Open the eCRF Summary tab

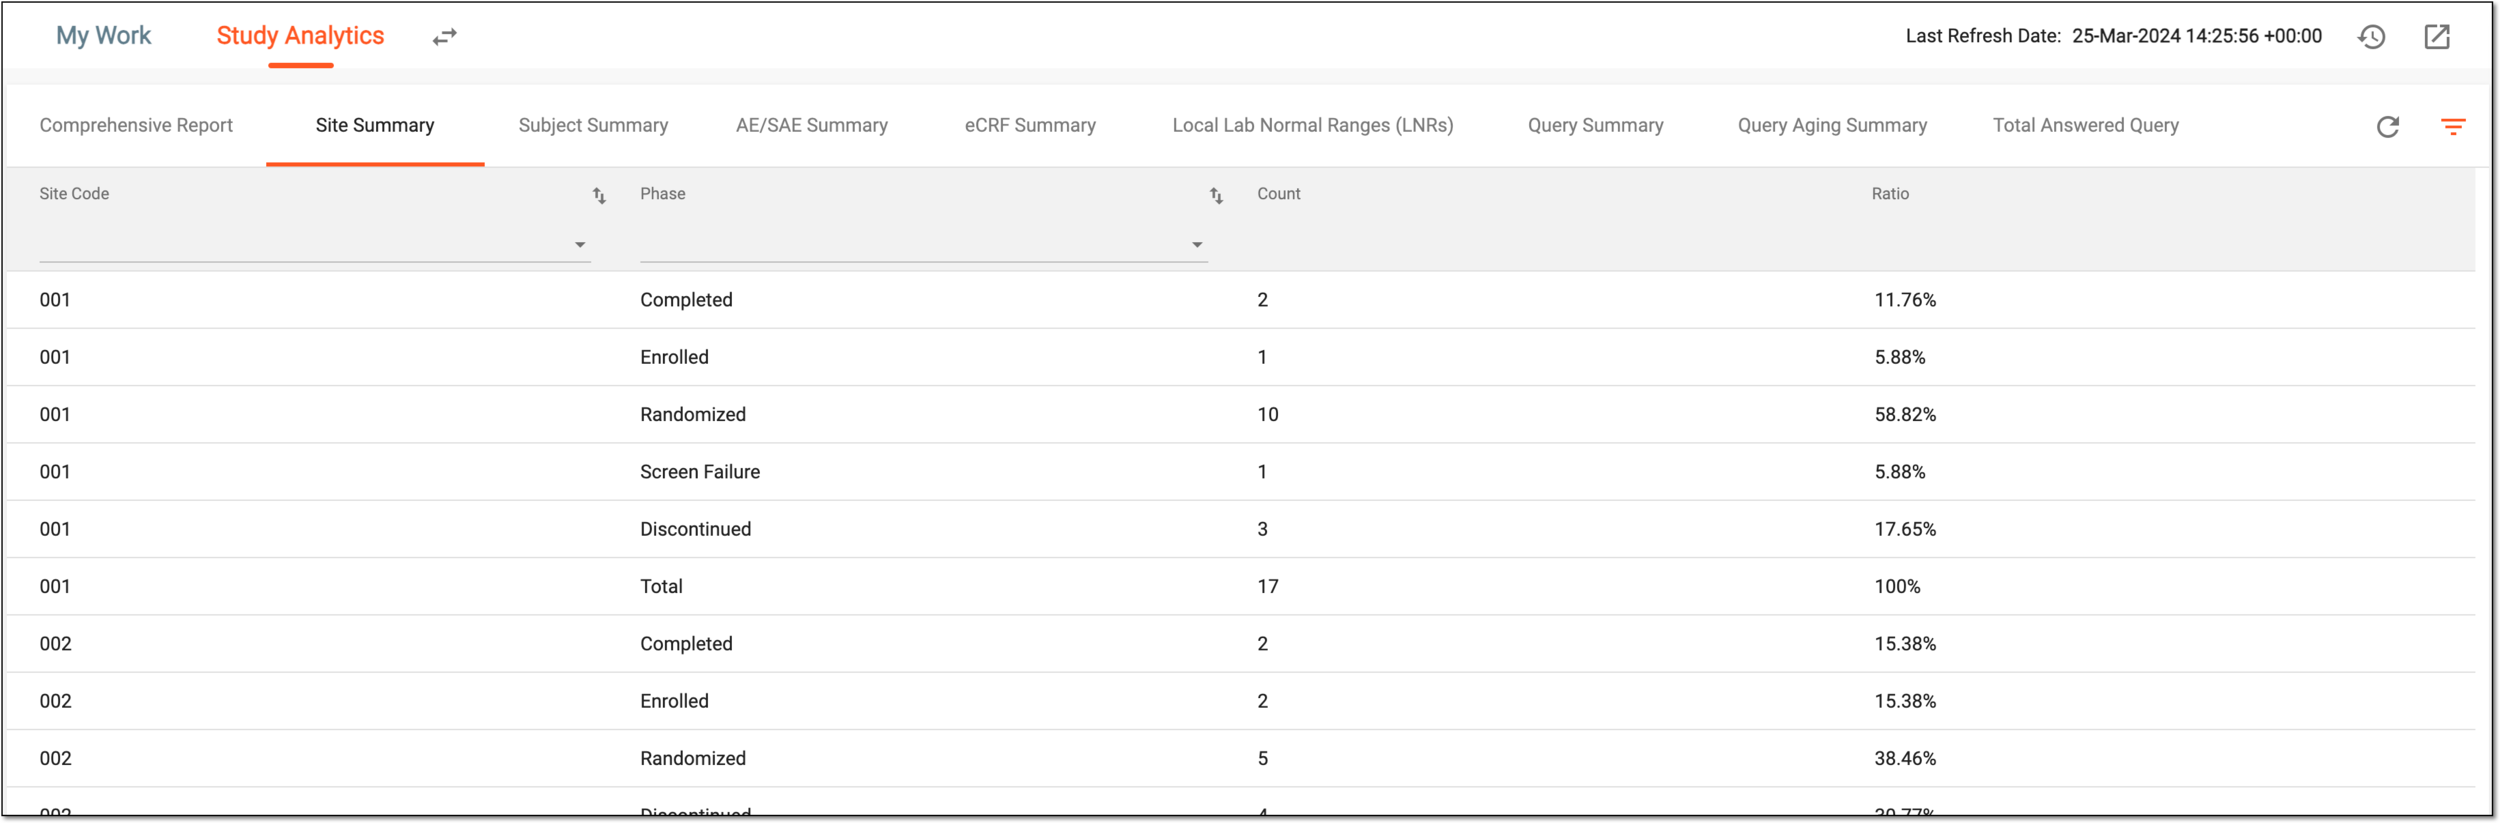tap(1030, 126)
